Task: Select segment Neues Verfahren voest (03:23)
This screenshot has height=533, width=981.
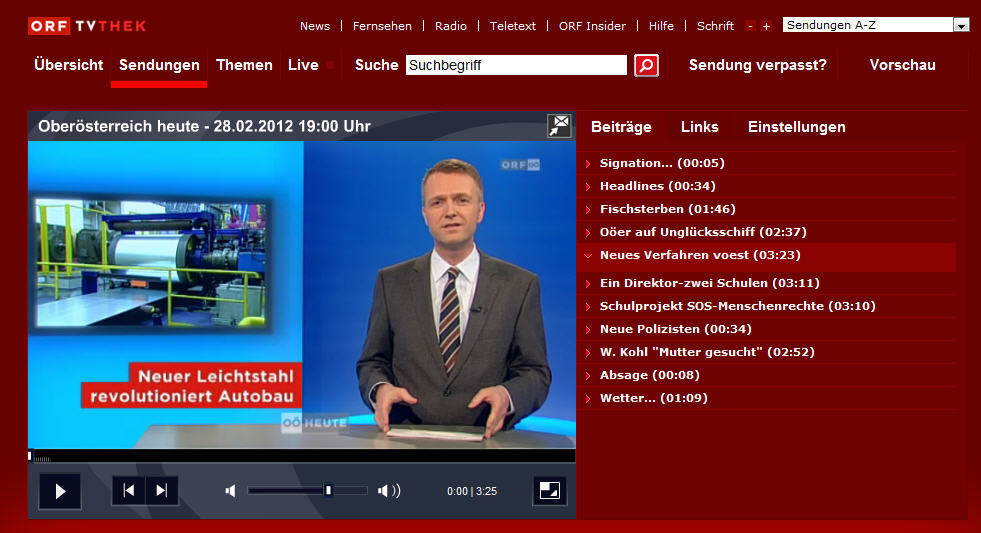Action: click(700, 255)
